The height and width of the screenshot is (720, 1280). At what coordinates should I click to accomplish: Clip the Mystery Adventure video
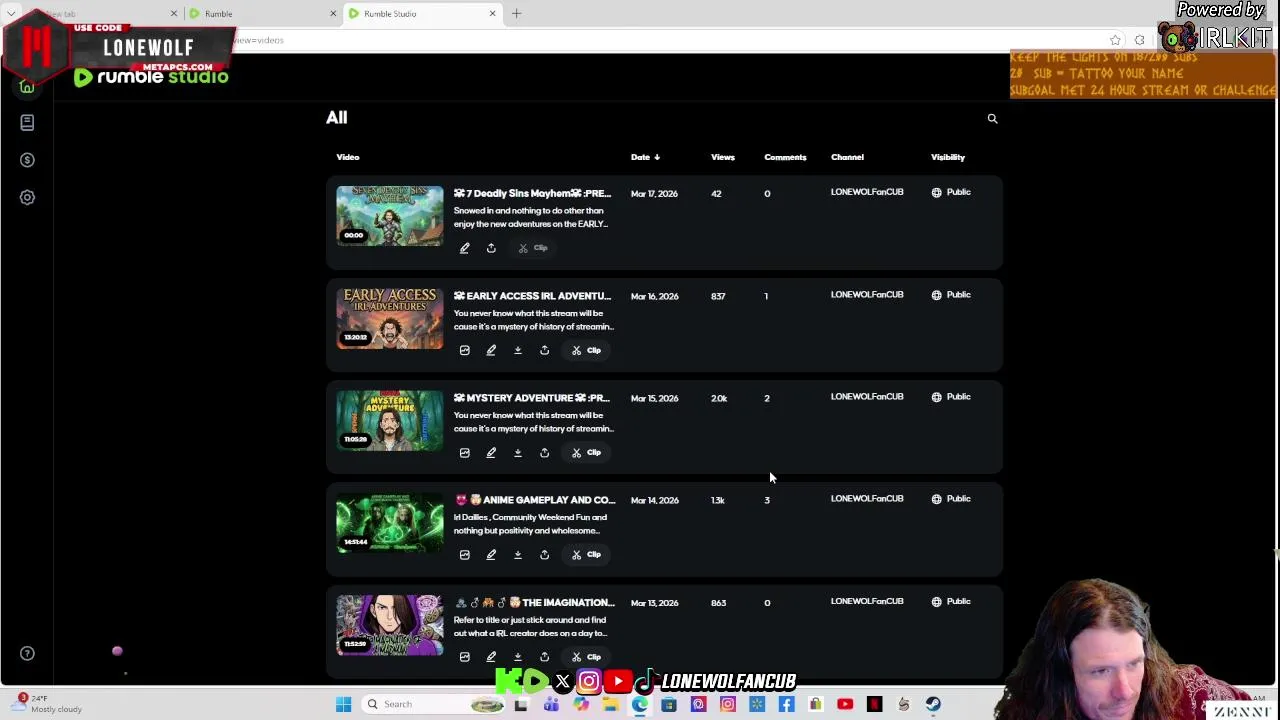click(x=586, y=452)
